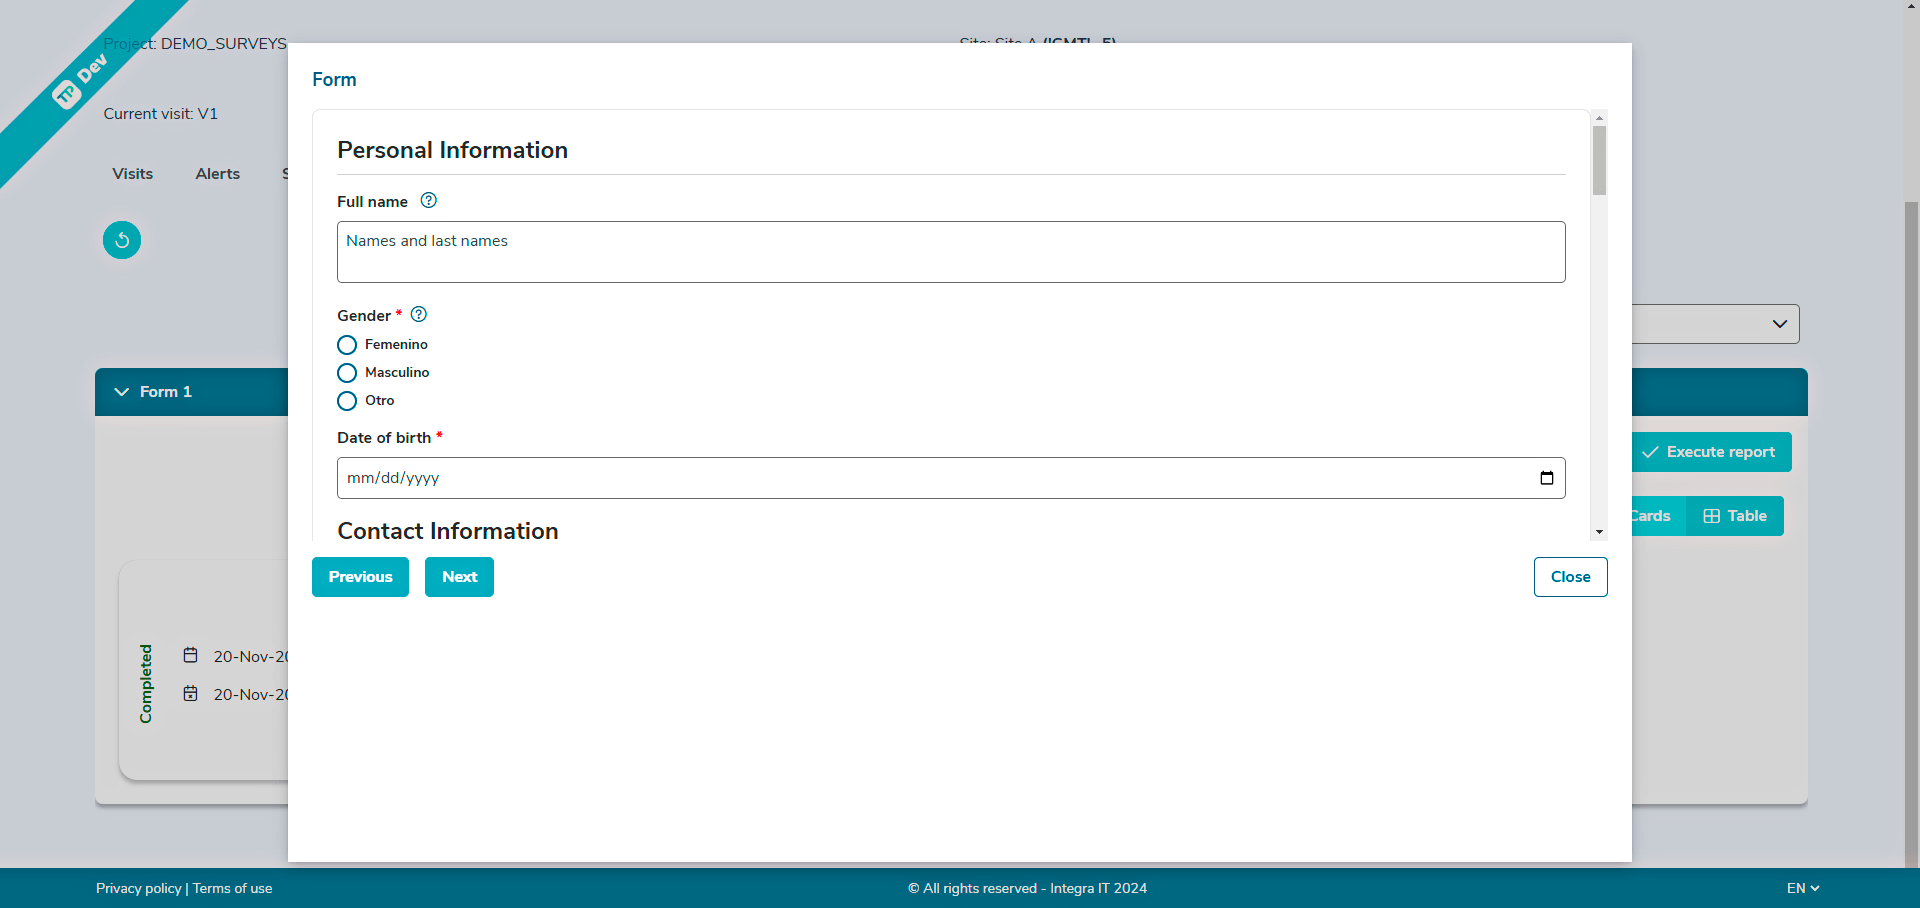Choose the Otro gender option

[x=347, y=401]
